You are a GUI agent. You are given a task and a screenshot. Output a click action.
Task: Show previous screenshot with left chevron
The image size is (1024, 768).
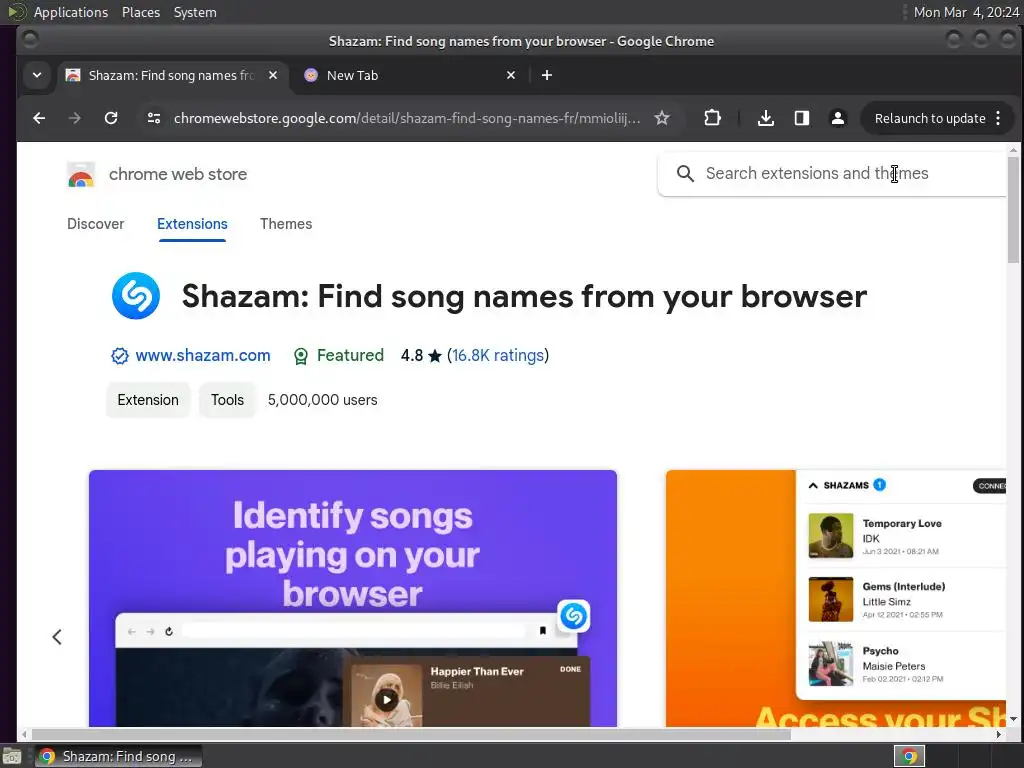point(57,637)
